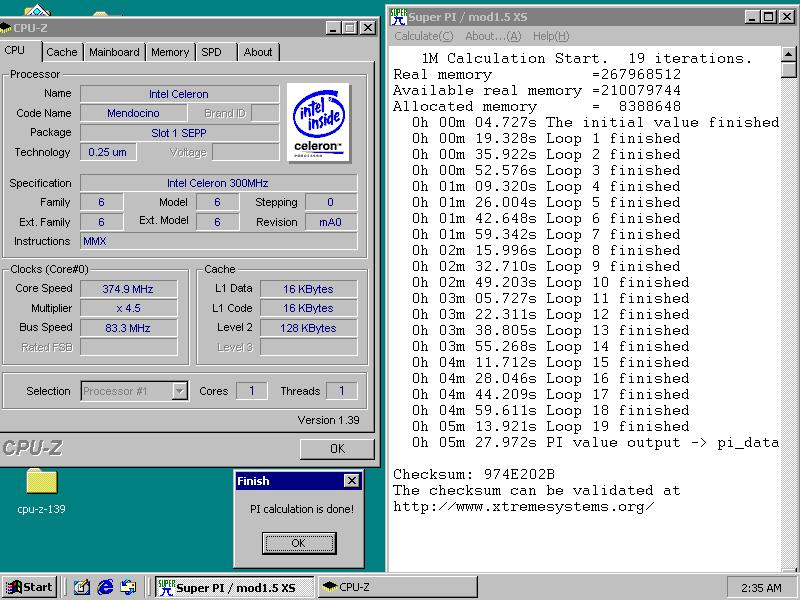Click Specification value Intel Celeron 300MHz
Viewport: 800px width, 600px height.
[218, 183]
